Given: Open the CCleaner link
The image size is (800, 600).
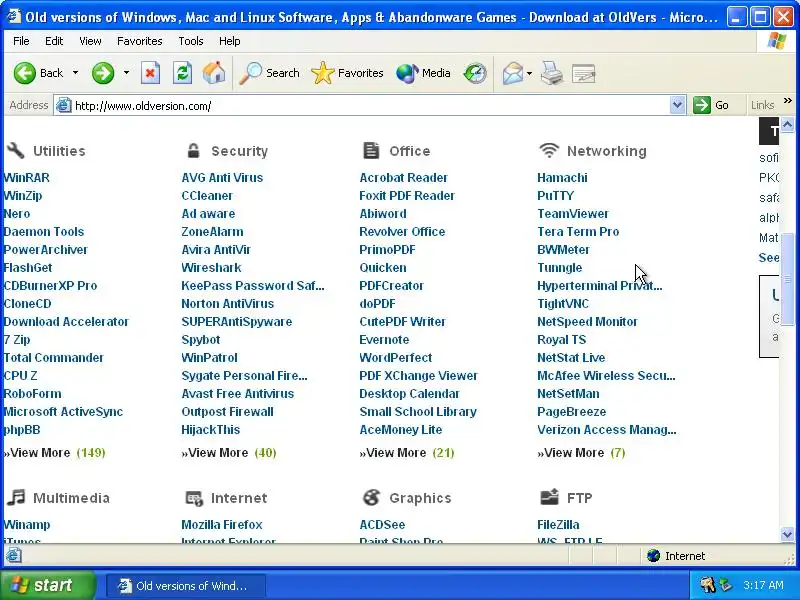Looking at the screenshot, I should tap(207, 195).
